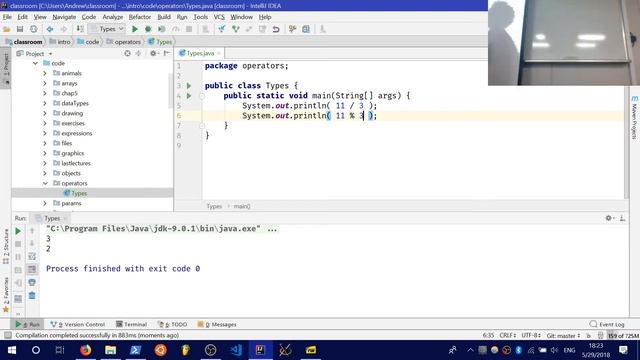The height and width of the screenshot is (360, 640).
Task: Open the Analyze menu
Action: tap(113, 17)
